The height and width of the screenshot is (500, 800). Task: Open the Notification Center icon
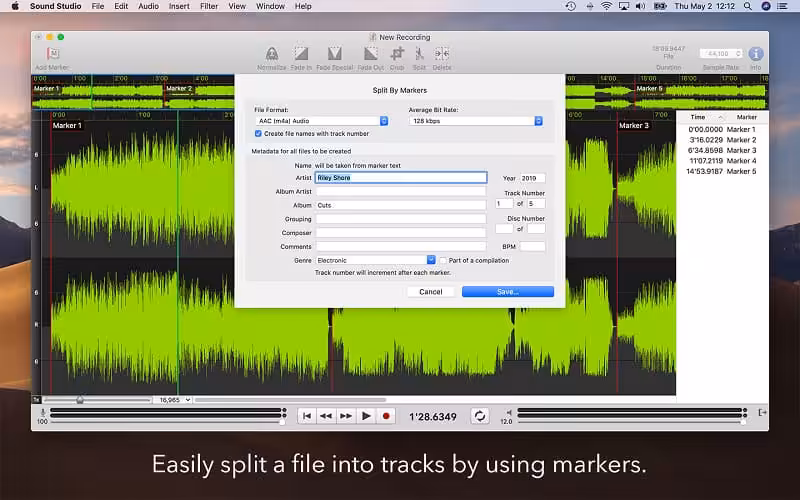point(782,6)
